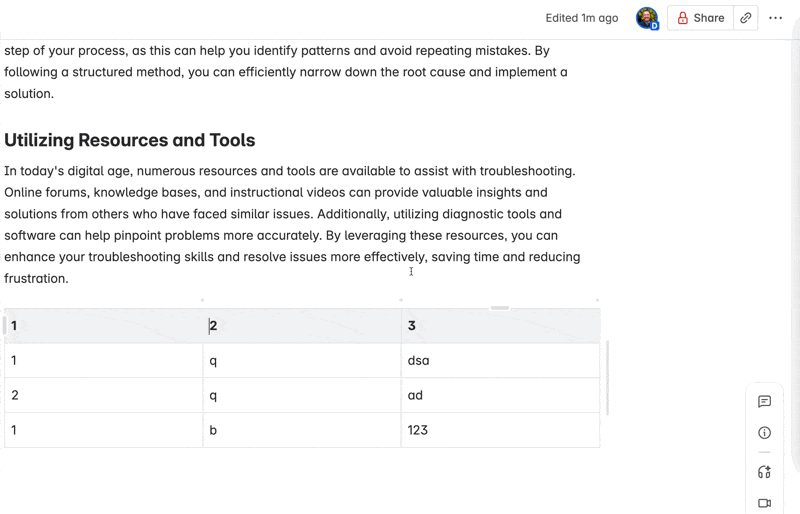Click the video camera icon
The height and width of the screenshot is (514, 800).
point(764,503)
